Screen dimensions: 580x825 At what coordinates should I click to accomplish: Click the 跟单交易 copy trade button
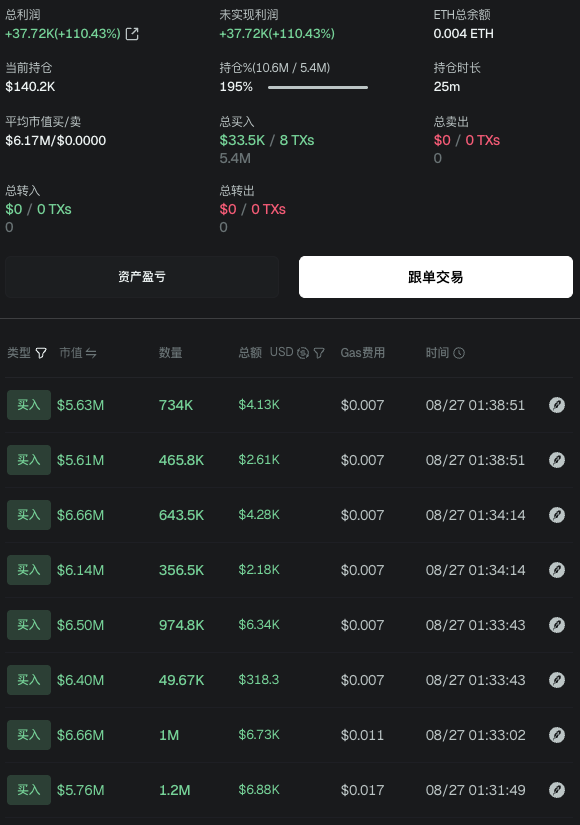point(436,277)
